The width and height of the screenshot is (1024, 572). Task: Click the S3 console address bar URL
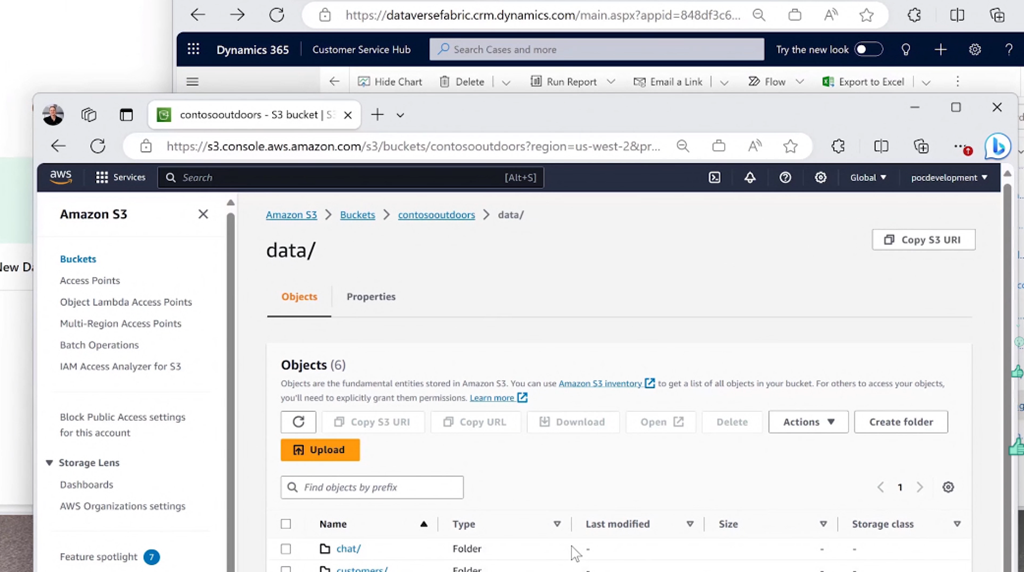coord(413,146)
